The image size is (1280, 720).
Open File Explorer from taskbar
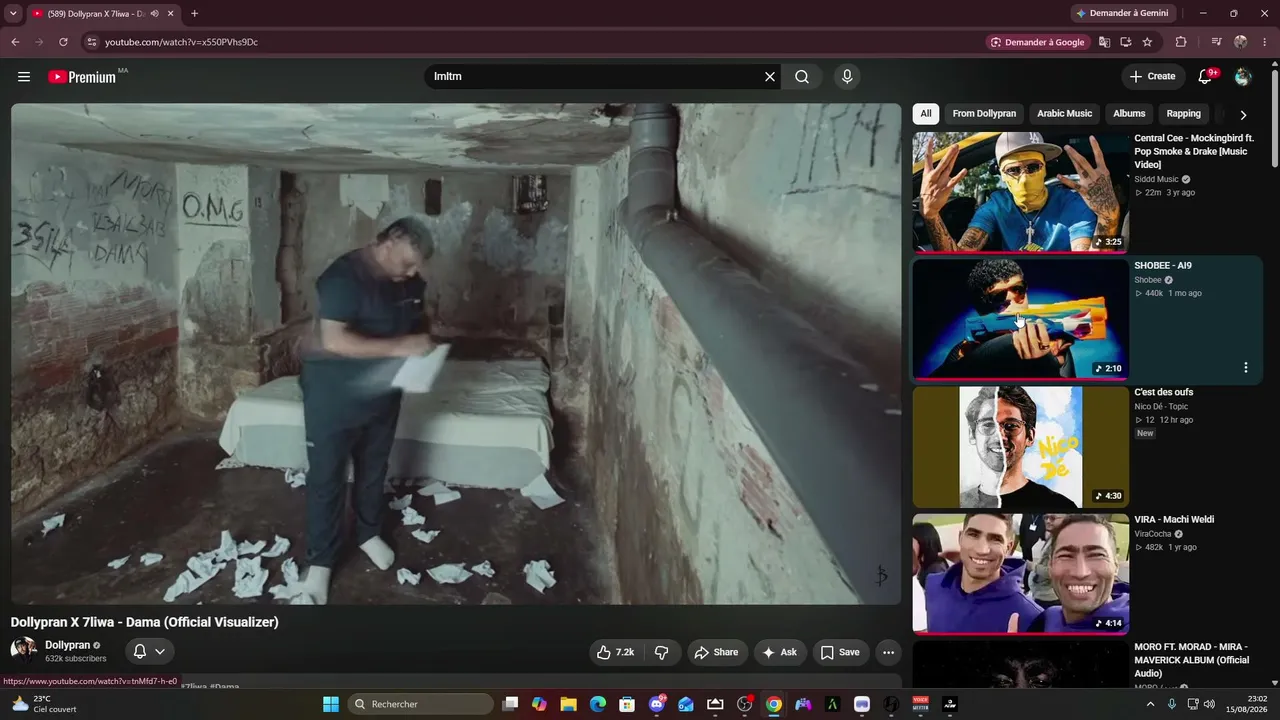click(568, 704)
